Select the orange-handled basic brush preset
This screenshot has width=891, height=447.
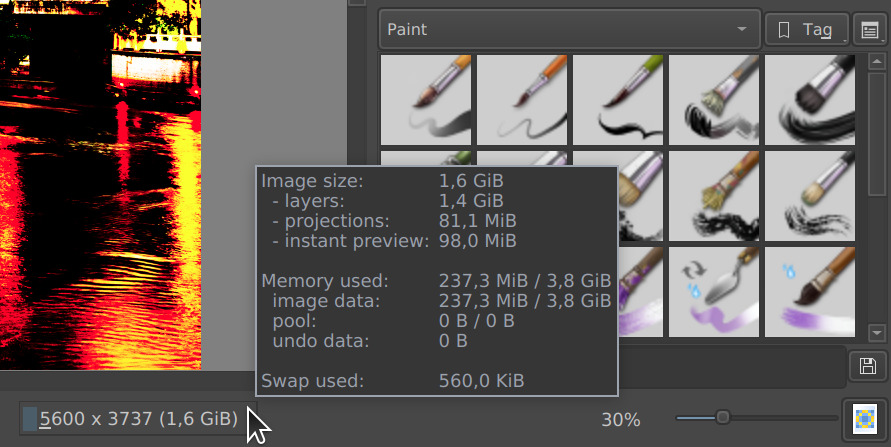[426, 99]
